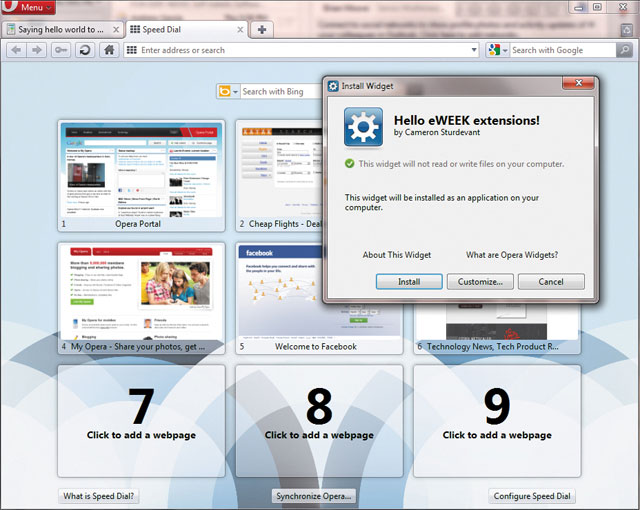640x510 pixels.
Task: Click the Speed Dial grid icon in address bar
Action: coord(131,50)
